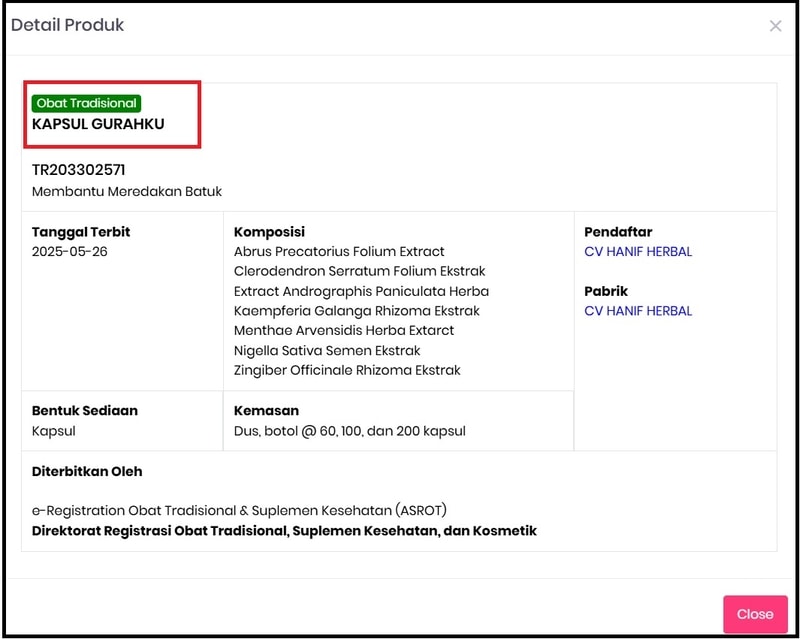Viewport: 800px width, 639px height.
Task: Open CV HANIF HERBAL link under Pabrik
Action: (638, 311)
